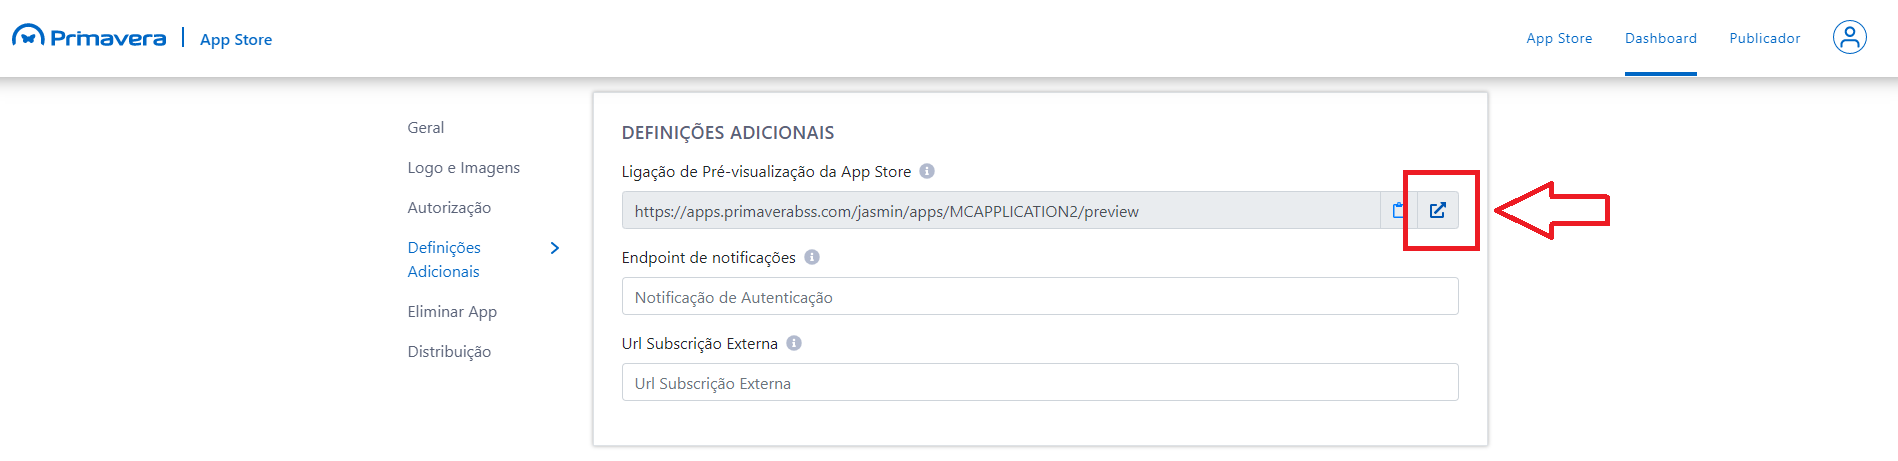Switch to the Dashboard tab

click(1660, 38)
